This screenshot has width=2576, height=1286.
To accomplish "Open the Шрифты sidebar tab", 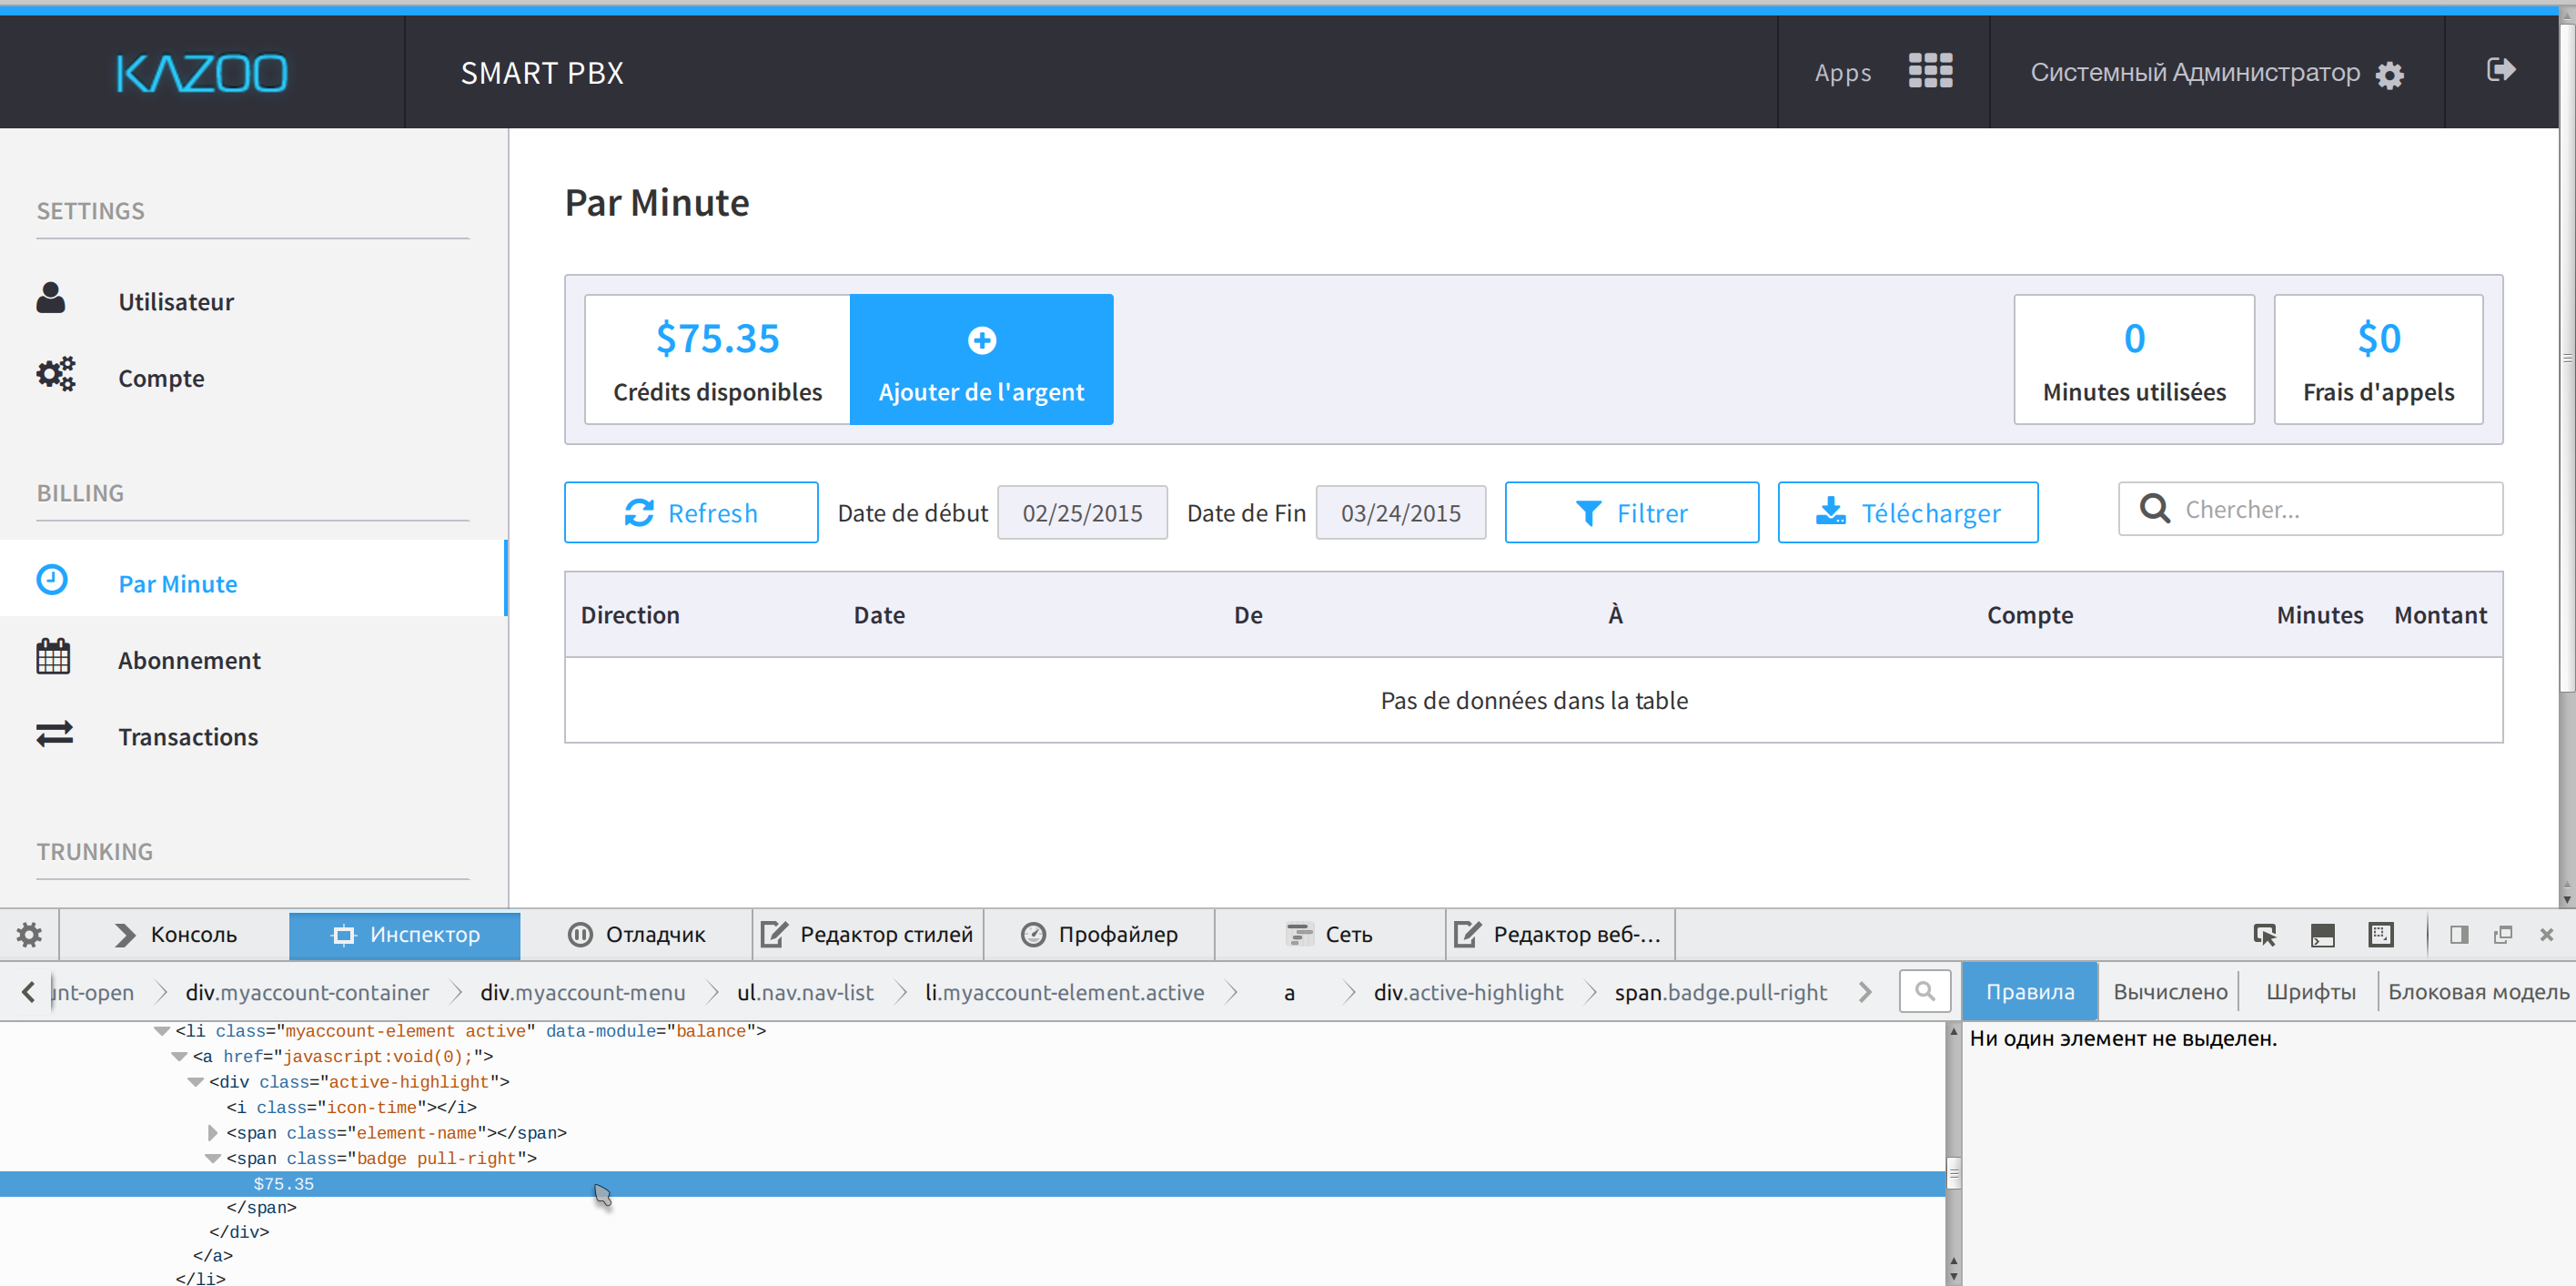I will [2310, 992].
